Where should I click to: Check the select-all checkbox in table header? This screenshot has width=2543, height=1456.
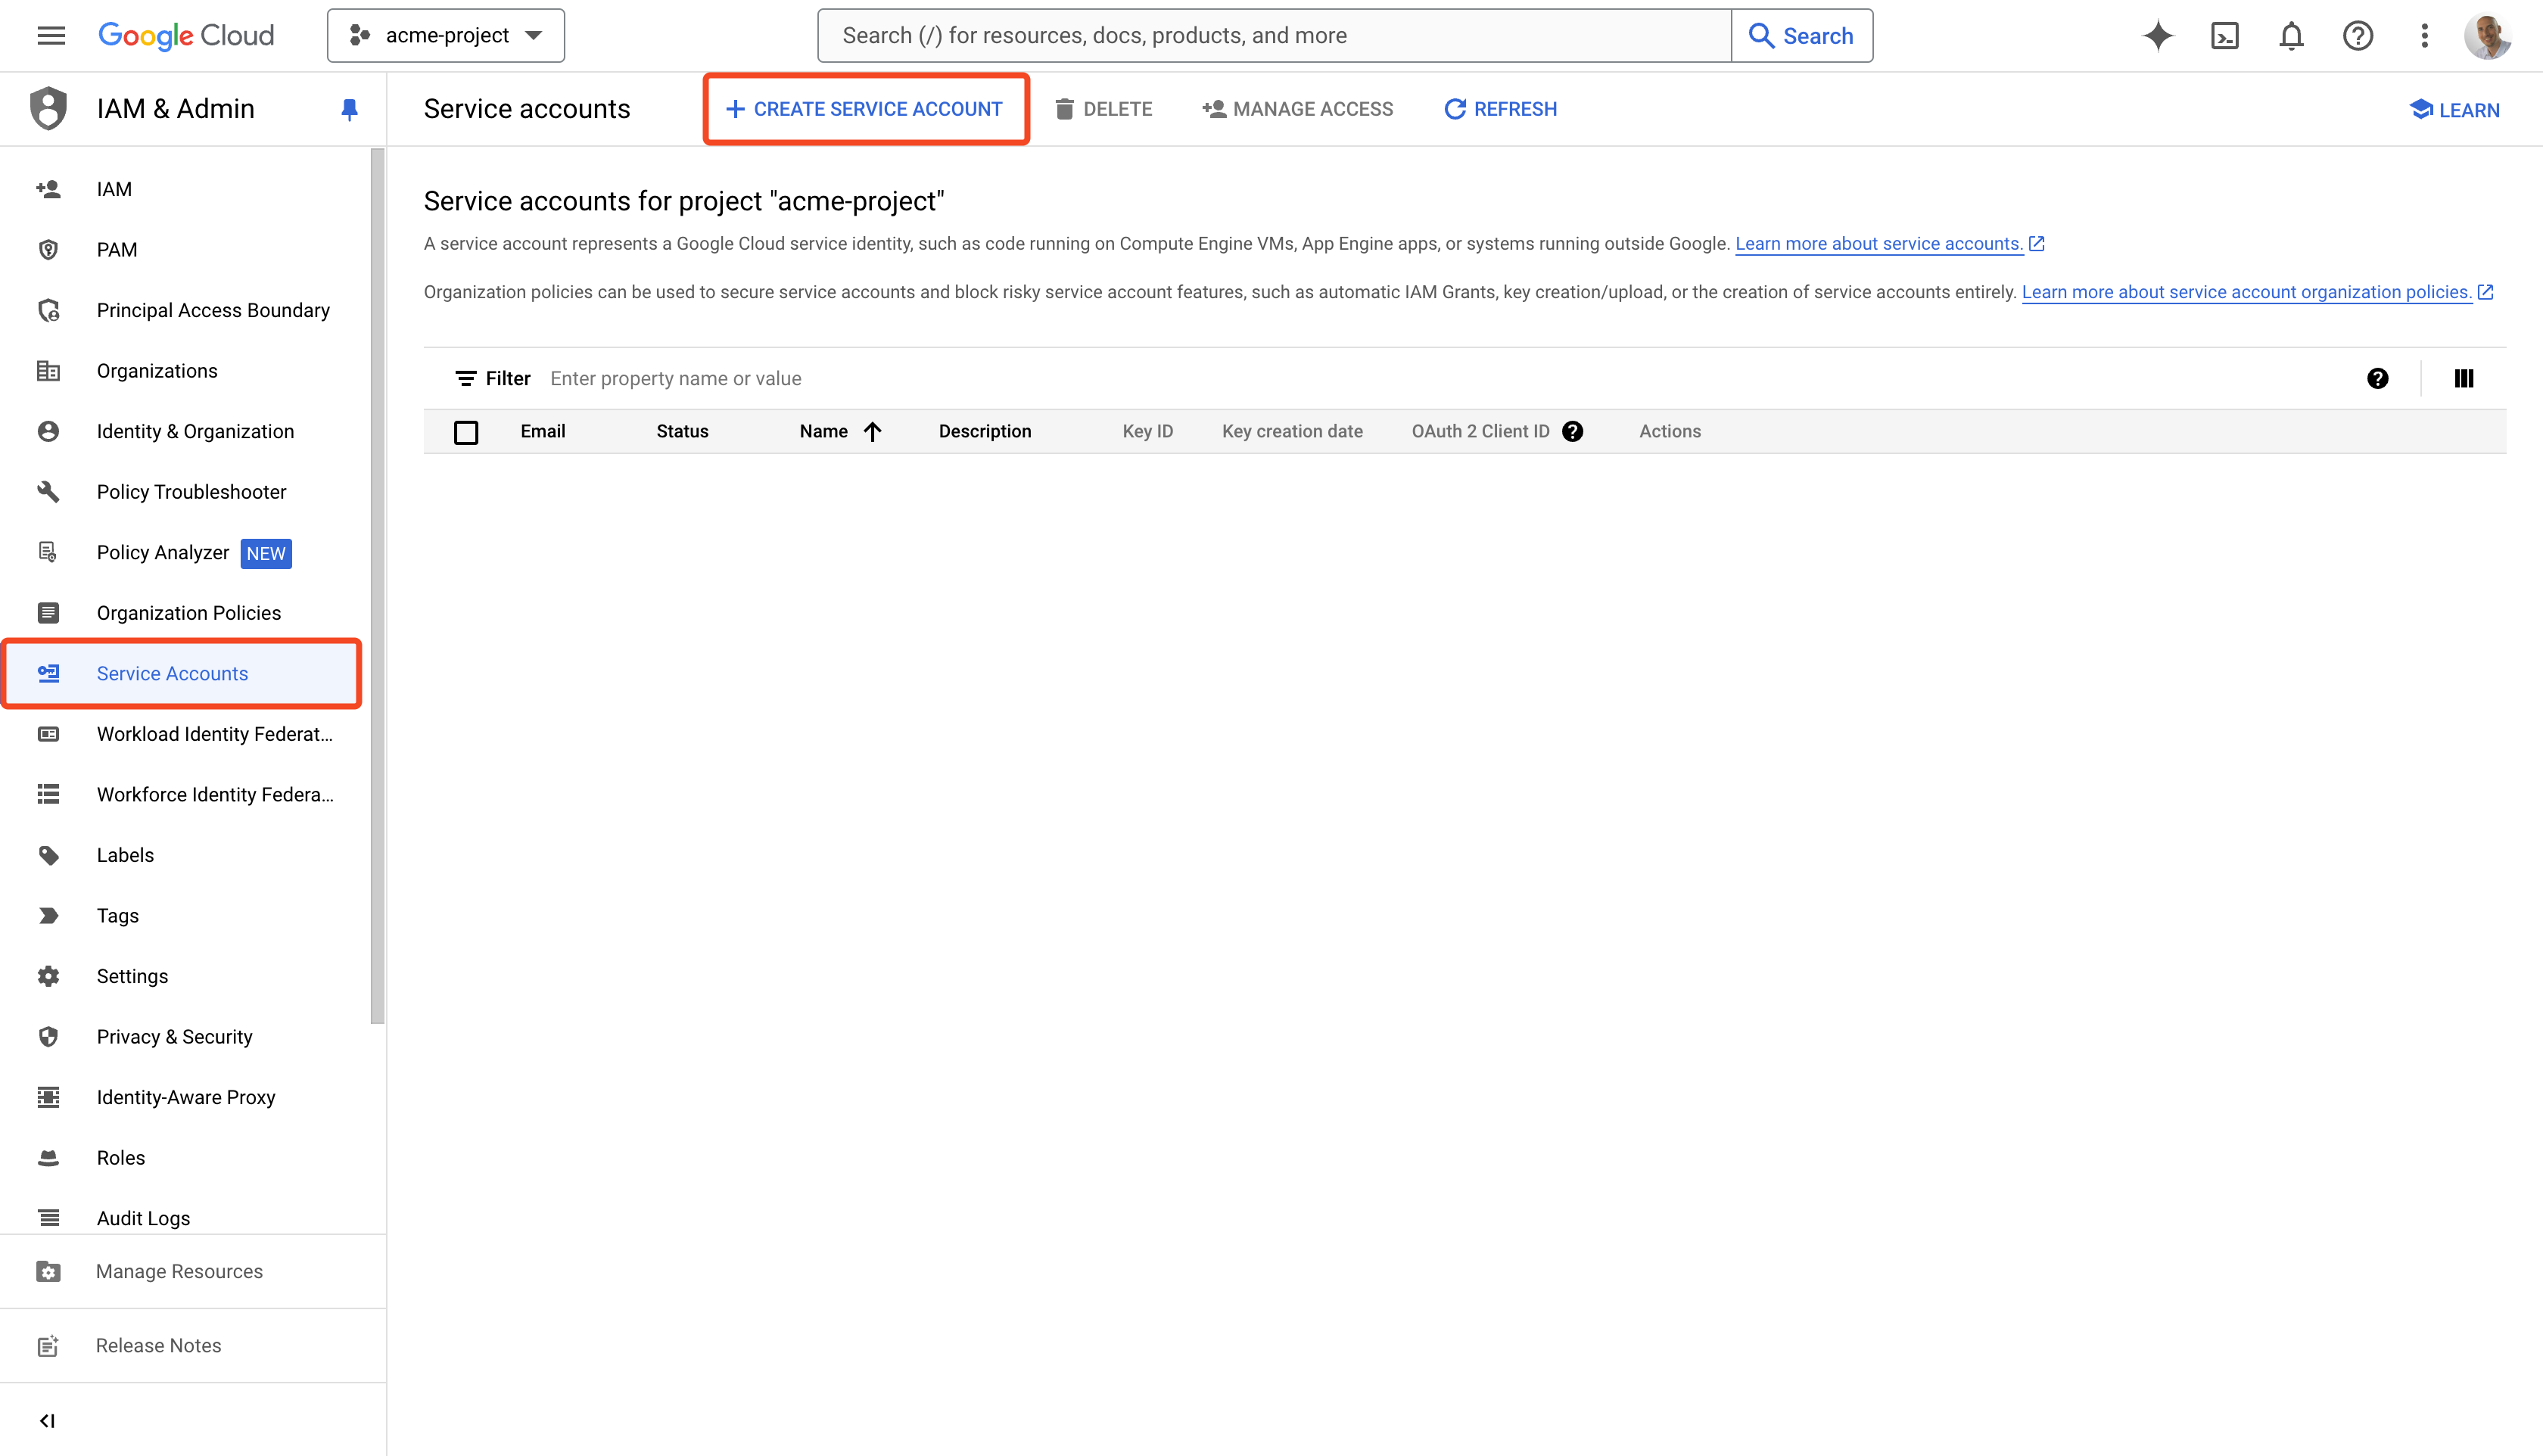466,432
